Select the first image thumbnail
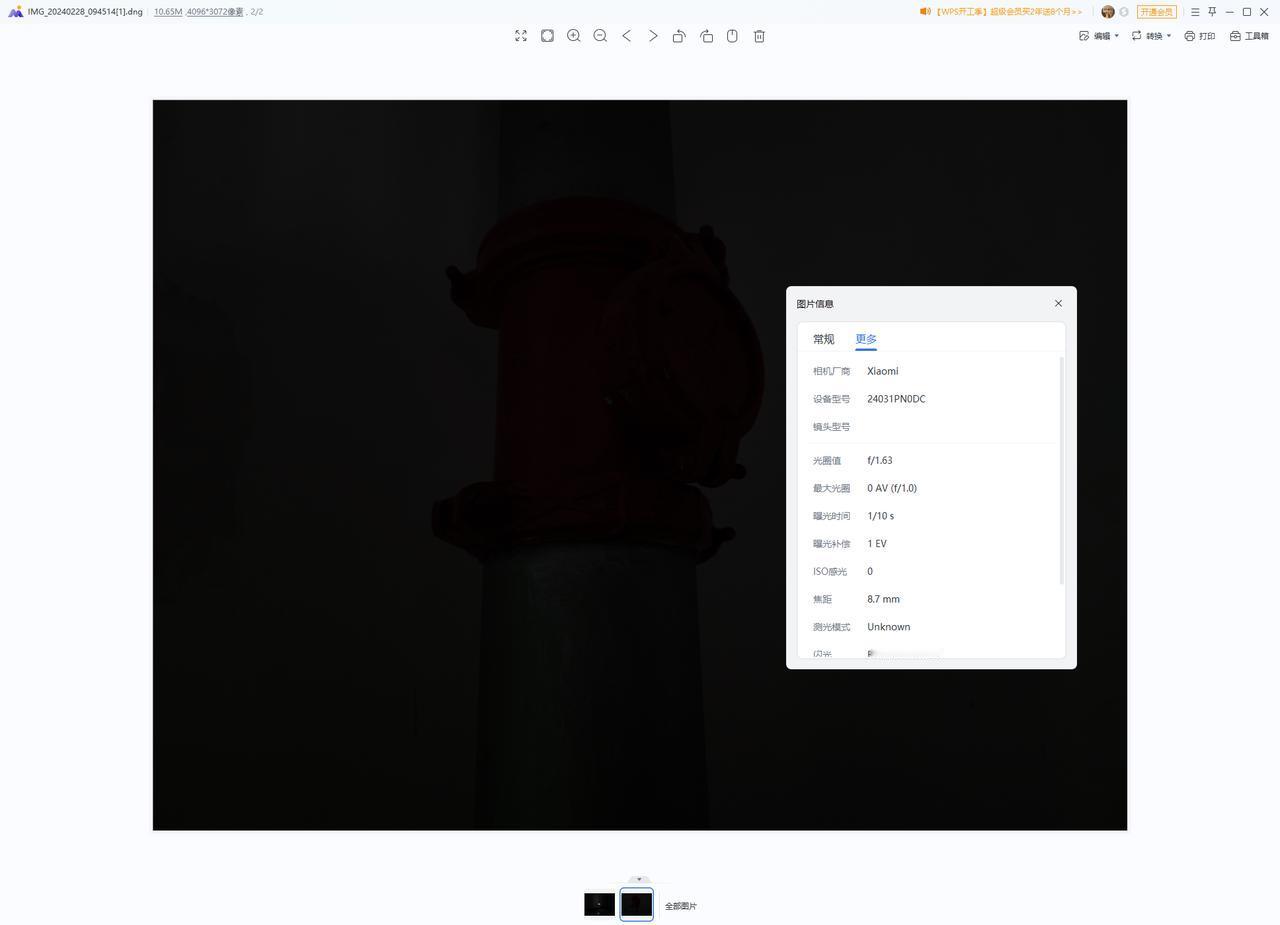The image size is (1280, 925). pos(599,904)
